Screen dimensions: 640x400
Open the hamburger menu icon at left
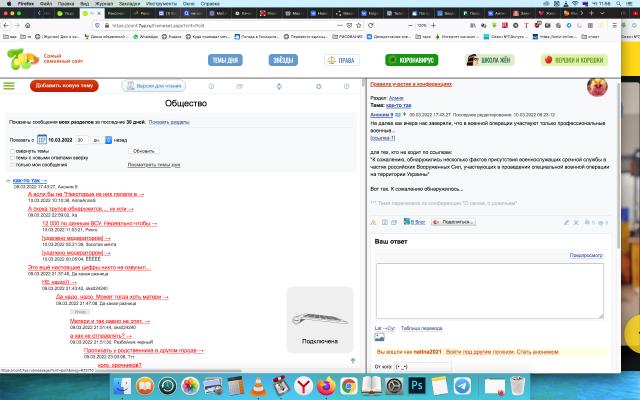[11, 86]
